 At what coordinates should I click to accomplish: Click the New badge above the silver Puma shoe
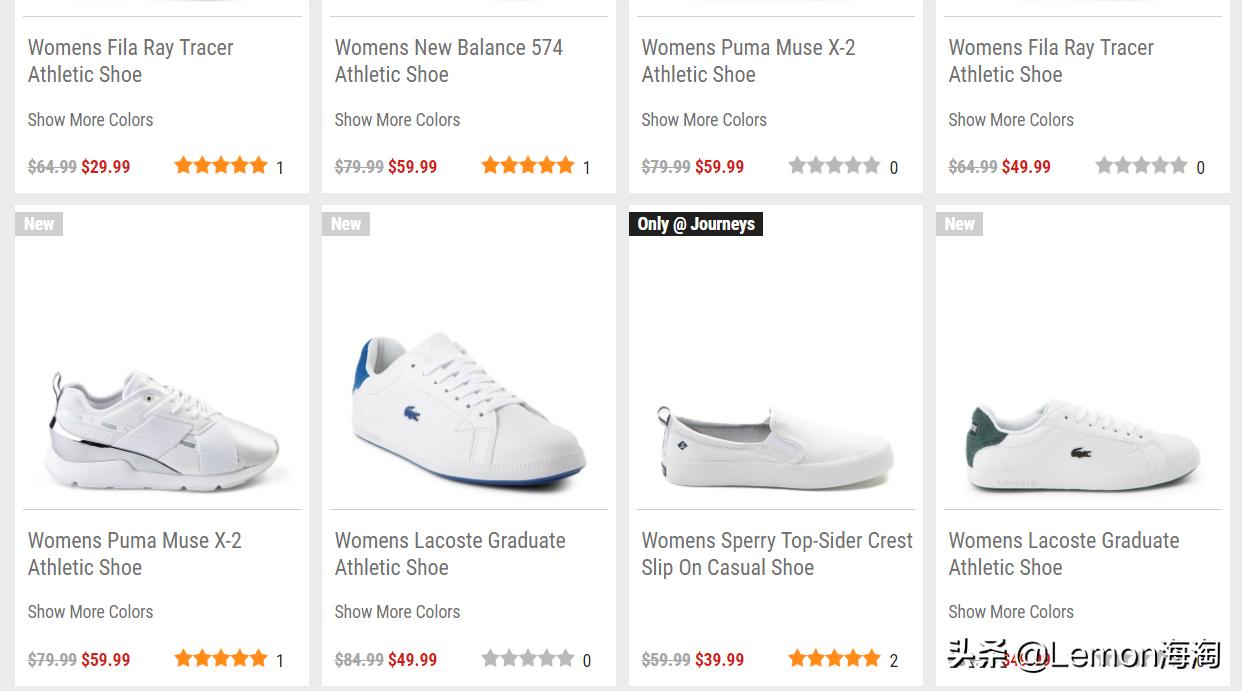39,224
